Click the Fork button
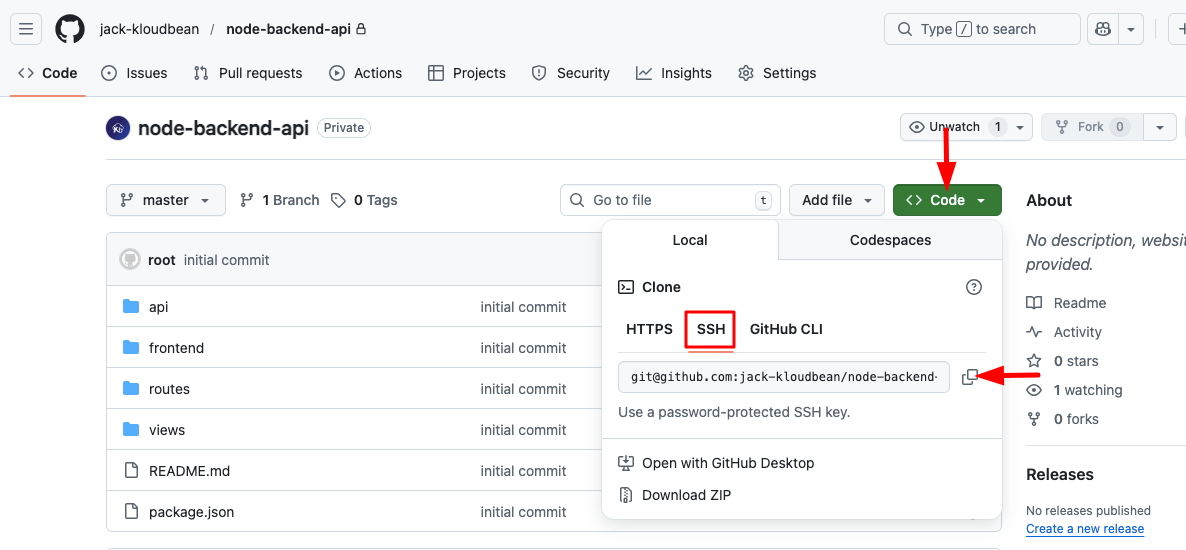 click(1092, 127)
